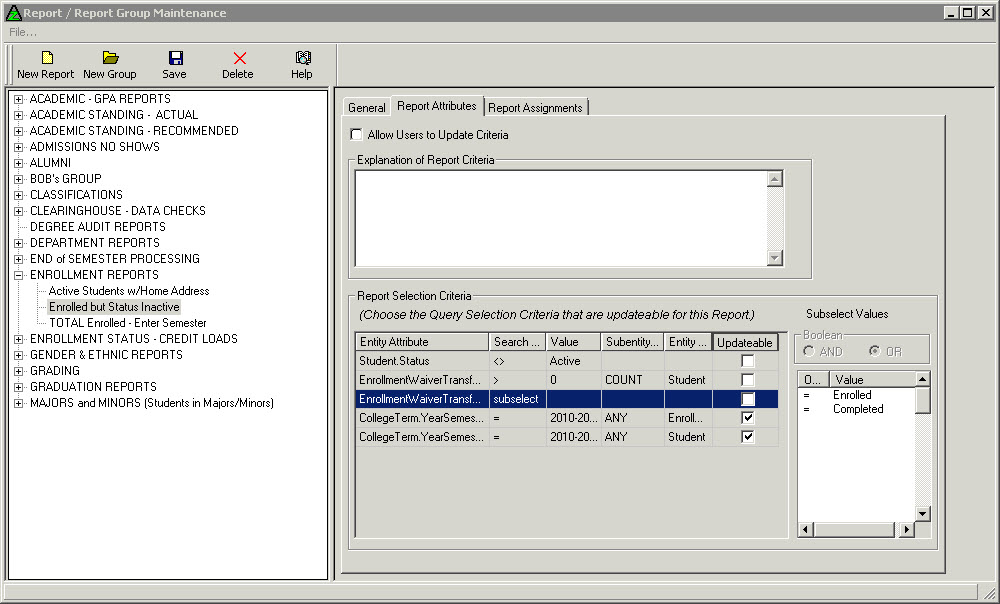Enable Allow Users to Update Criteria

coord(357,135)
